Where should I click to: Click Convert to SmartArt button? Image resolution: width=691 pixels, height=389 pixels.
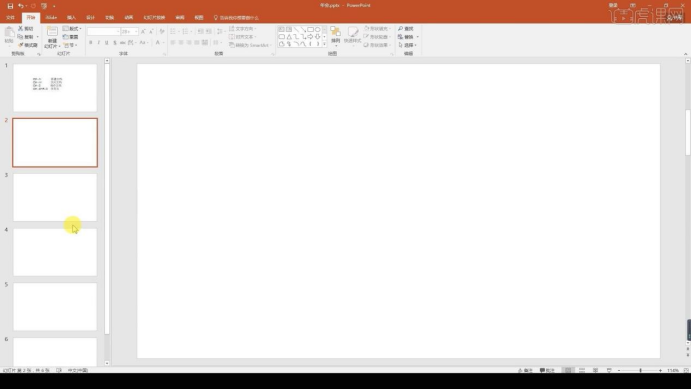point(249,45)
